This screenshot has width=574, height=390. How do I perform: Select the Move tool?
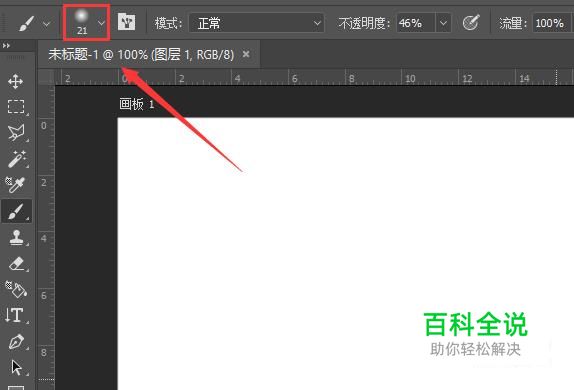pos(15,81)
